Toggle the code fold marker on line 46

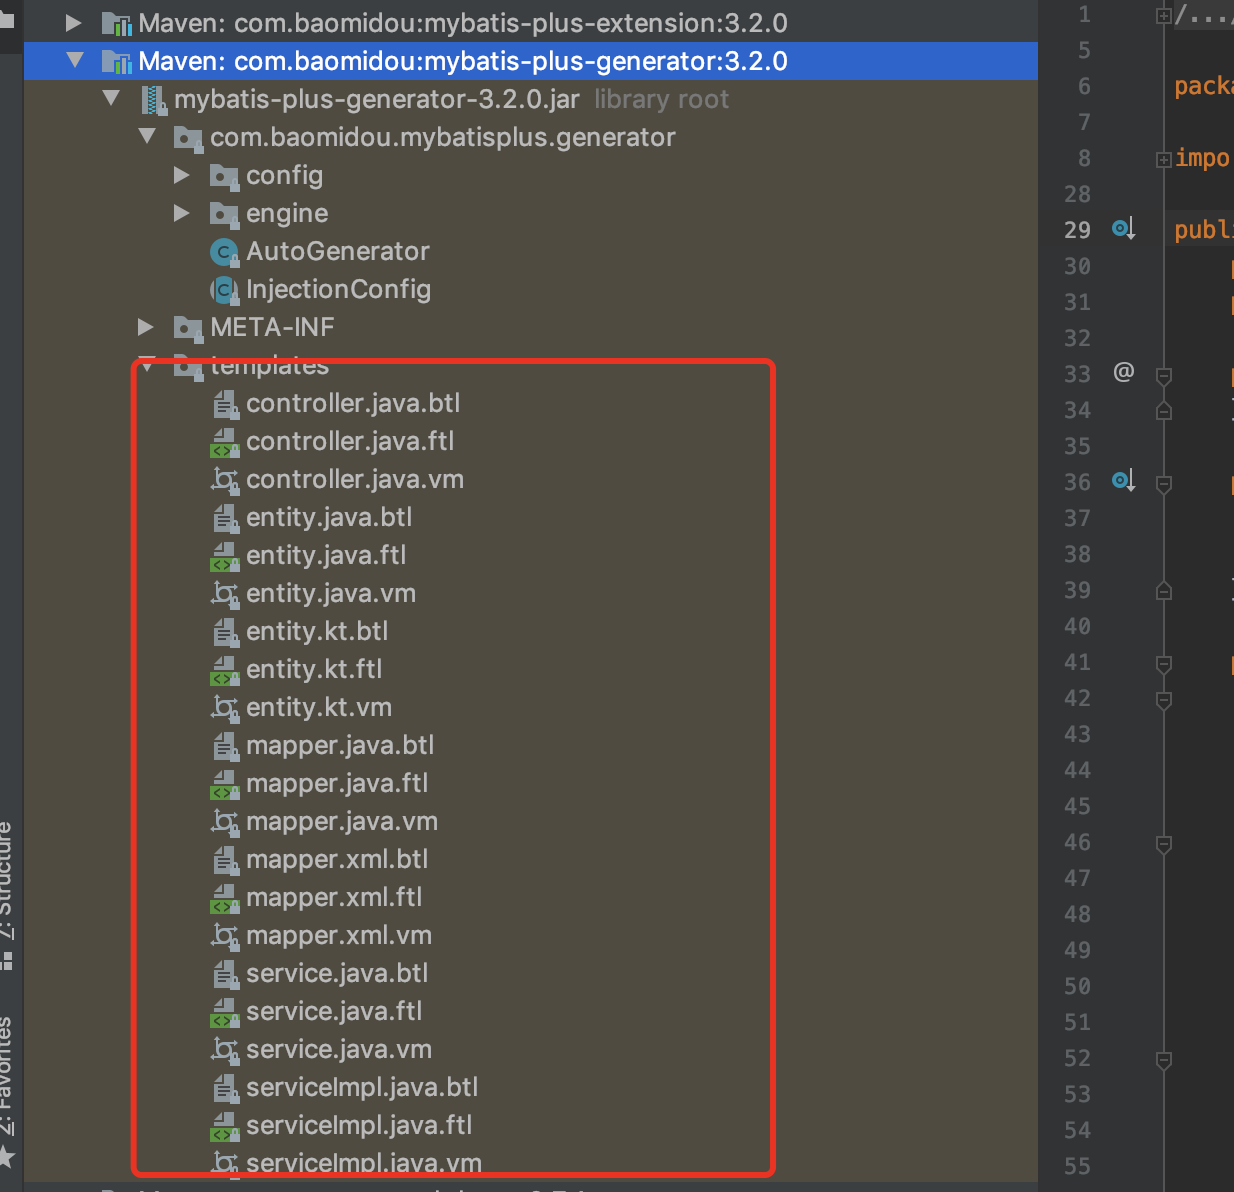point(1163,844)
